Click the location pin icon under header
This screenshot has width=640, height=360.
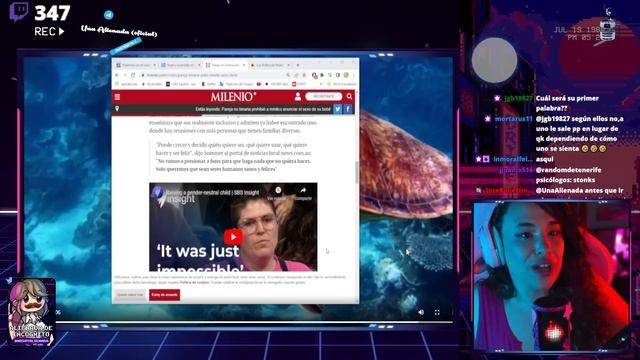[x=117, y=109]
